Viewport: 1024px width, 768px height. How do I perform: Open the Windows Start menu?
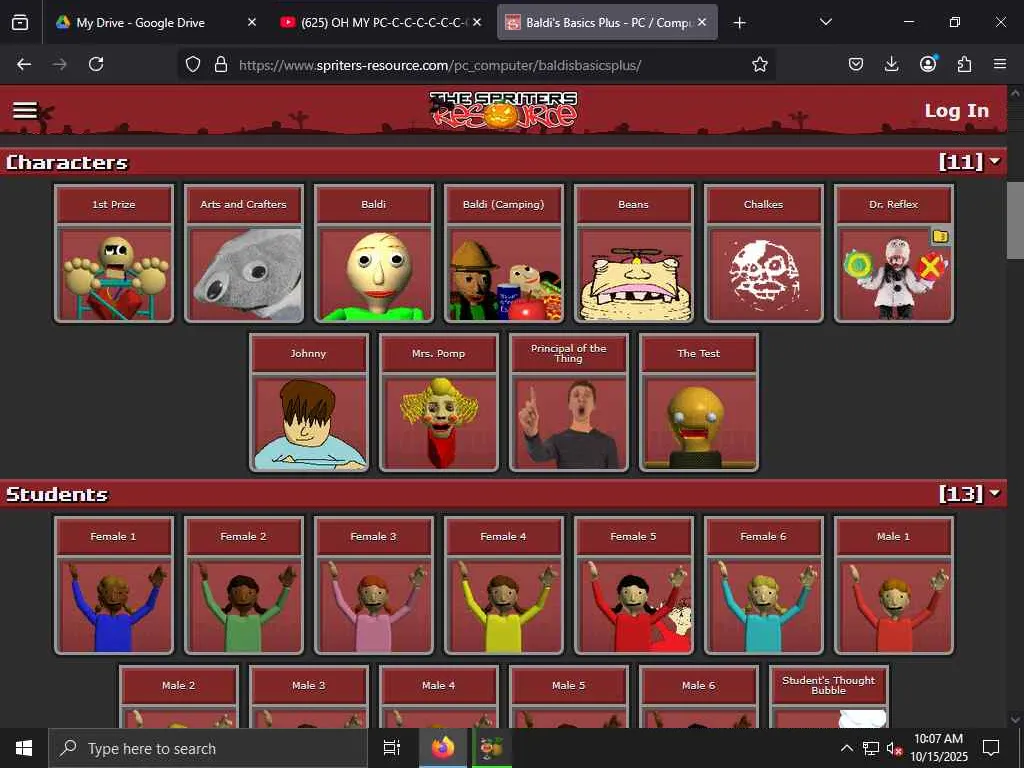[24, 748]
